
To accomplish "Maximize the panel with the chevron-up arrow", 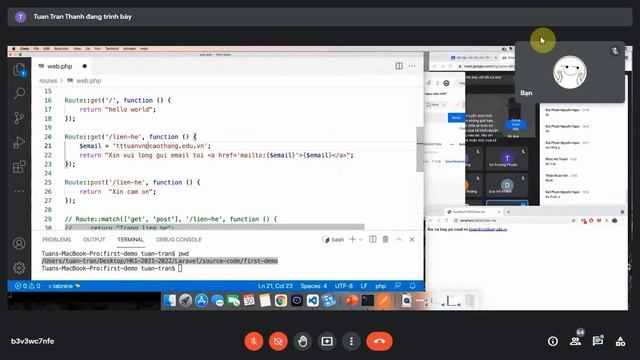I will point(399,240).
